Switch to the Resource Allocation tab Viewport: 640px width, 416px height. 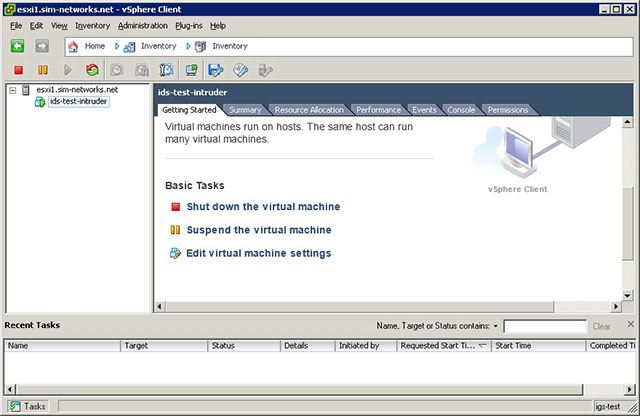(309, 110)
